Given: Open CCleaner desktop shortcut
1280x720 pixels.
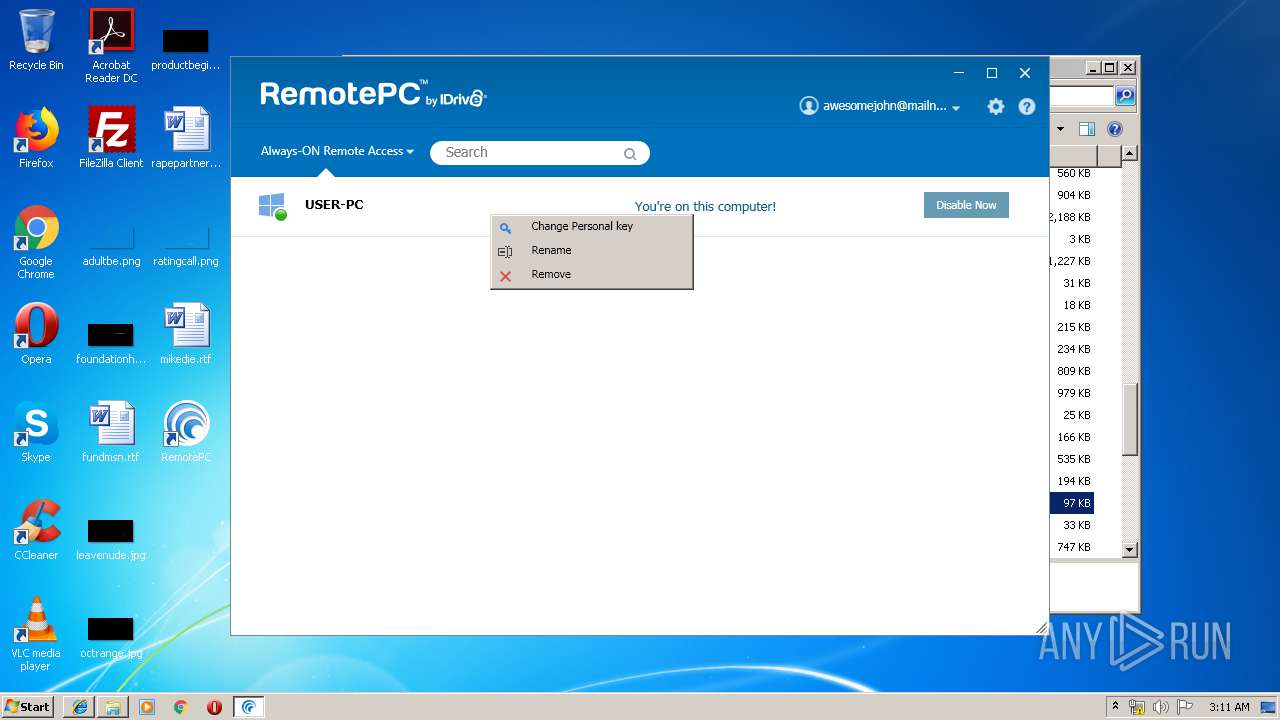Looking at the screenshot, I should [x=36, y=530].
